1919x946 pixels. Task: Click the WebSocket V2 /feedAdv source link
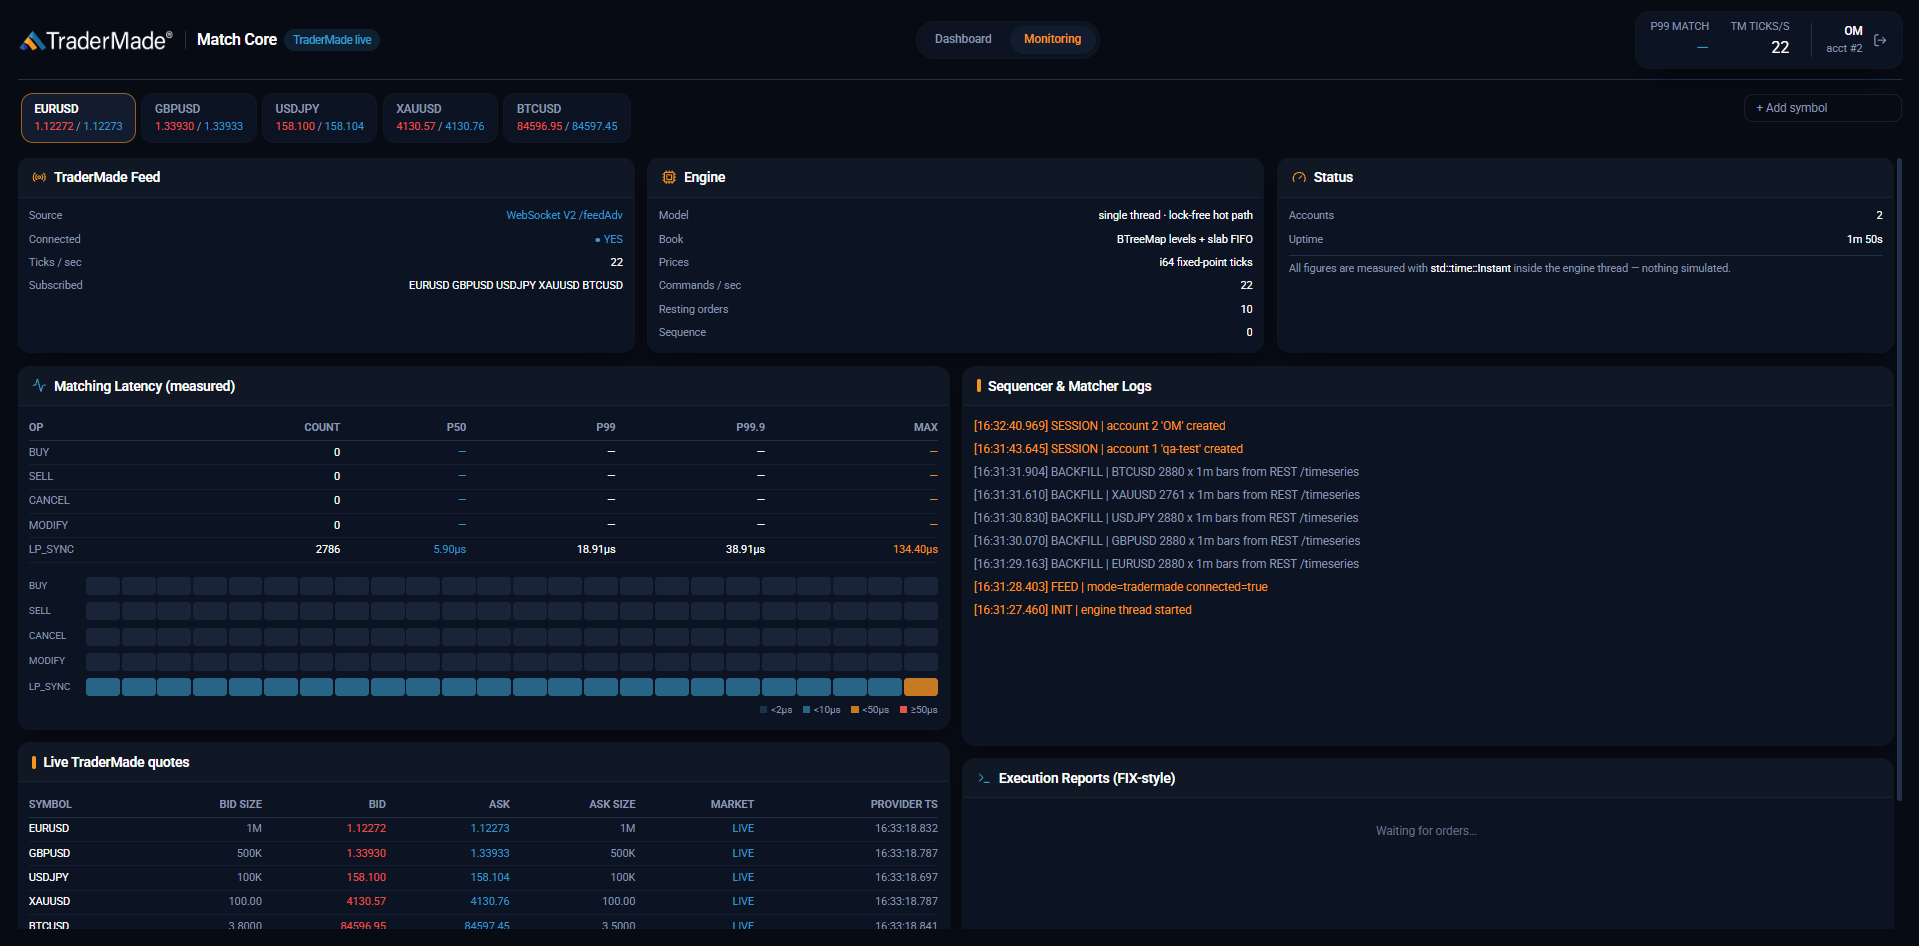click(x=564, y=215)
